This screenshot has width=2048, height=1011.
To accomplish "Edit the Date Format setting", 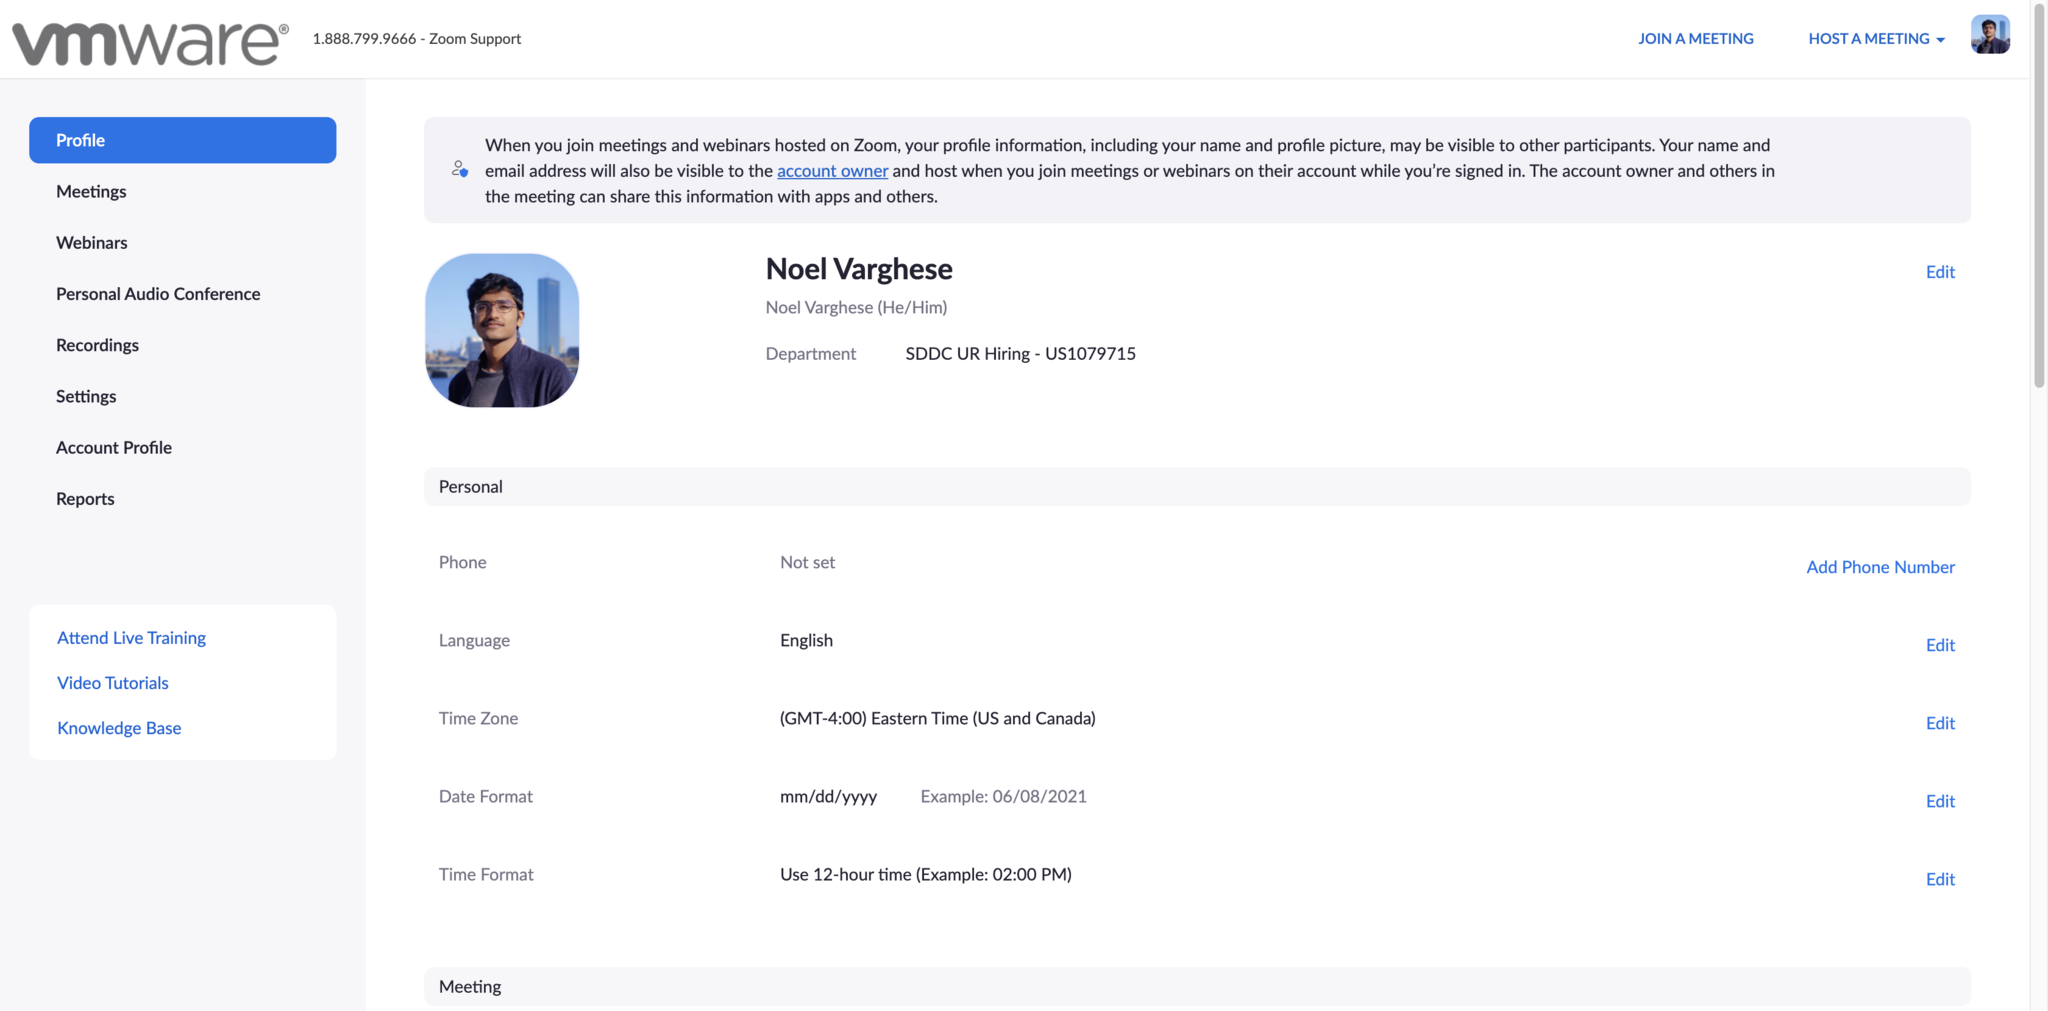I will pyautogui.click(x=1939, y=801).
